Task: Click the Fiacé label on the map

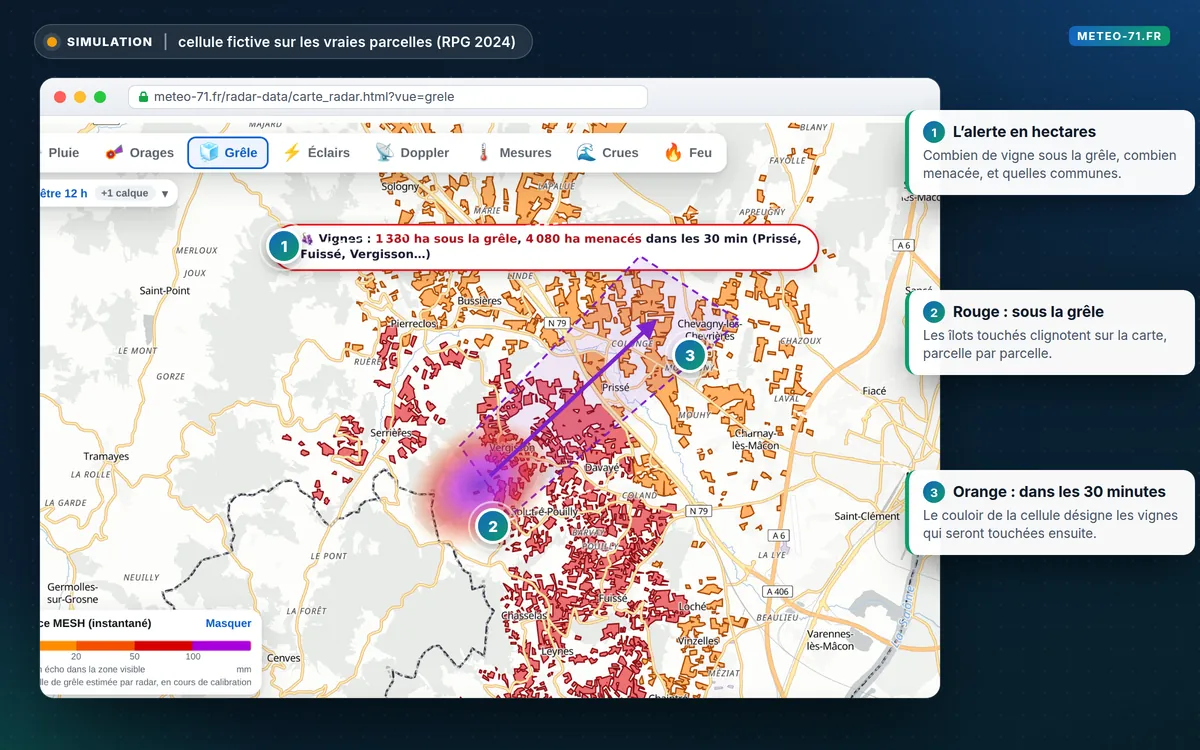Action: pos(874,391)
